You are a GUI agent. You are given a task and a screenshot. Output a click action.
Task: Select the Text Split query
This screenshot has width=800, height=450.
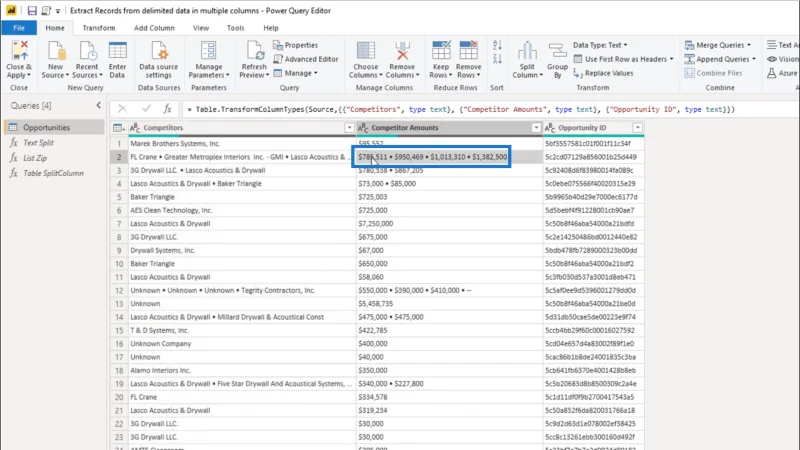point(38,143)
